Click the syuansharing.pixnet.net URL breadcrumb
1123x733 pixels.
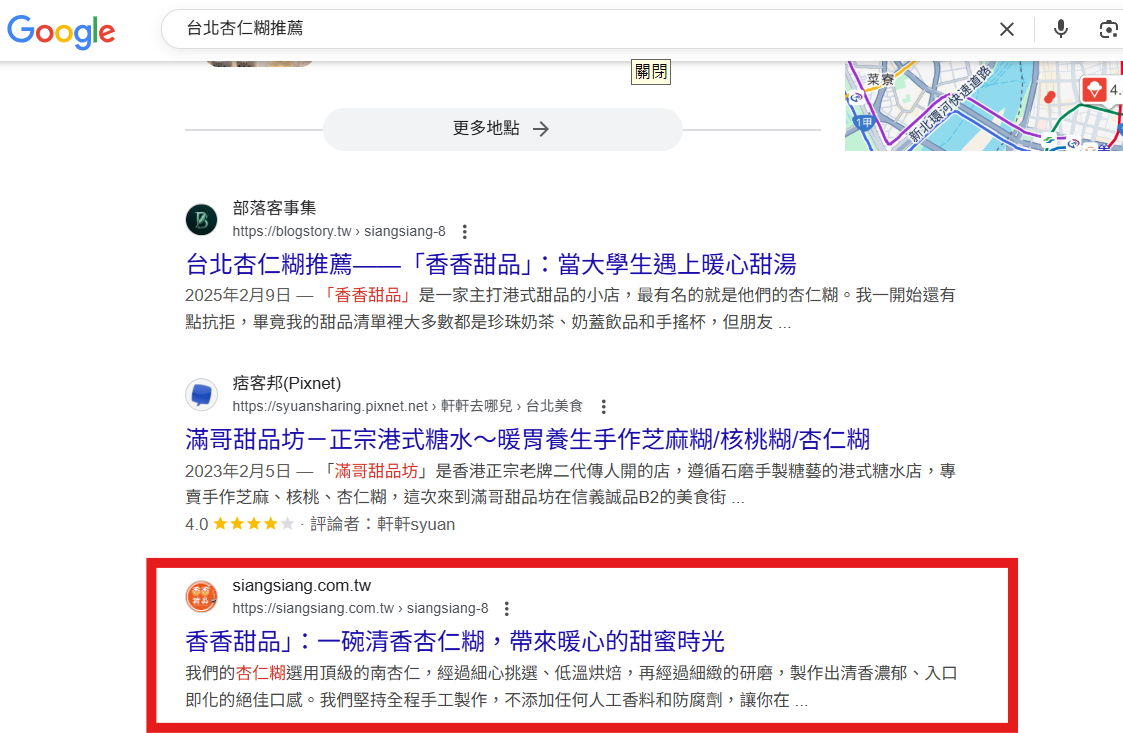tap(407, 406)
